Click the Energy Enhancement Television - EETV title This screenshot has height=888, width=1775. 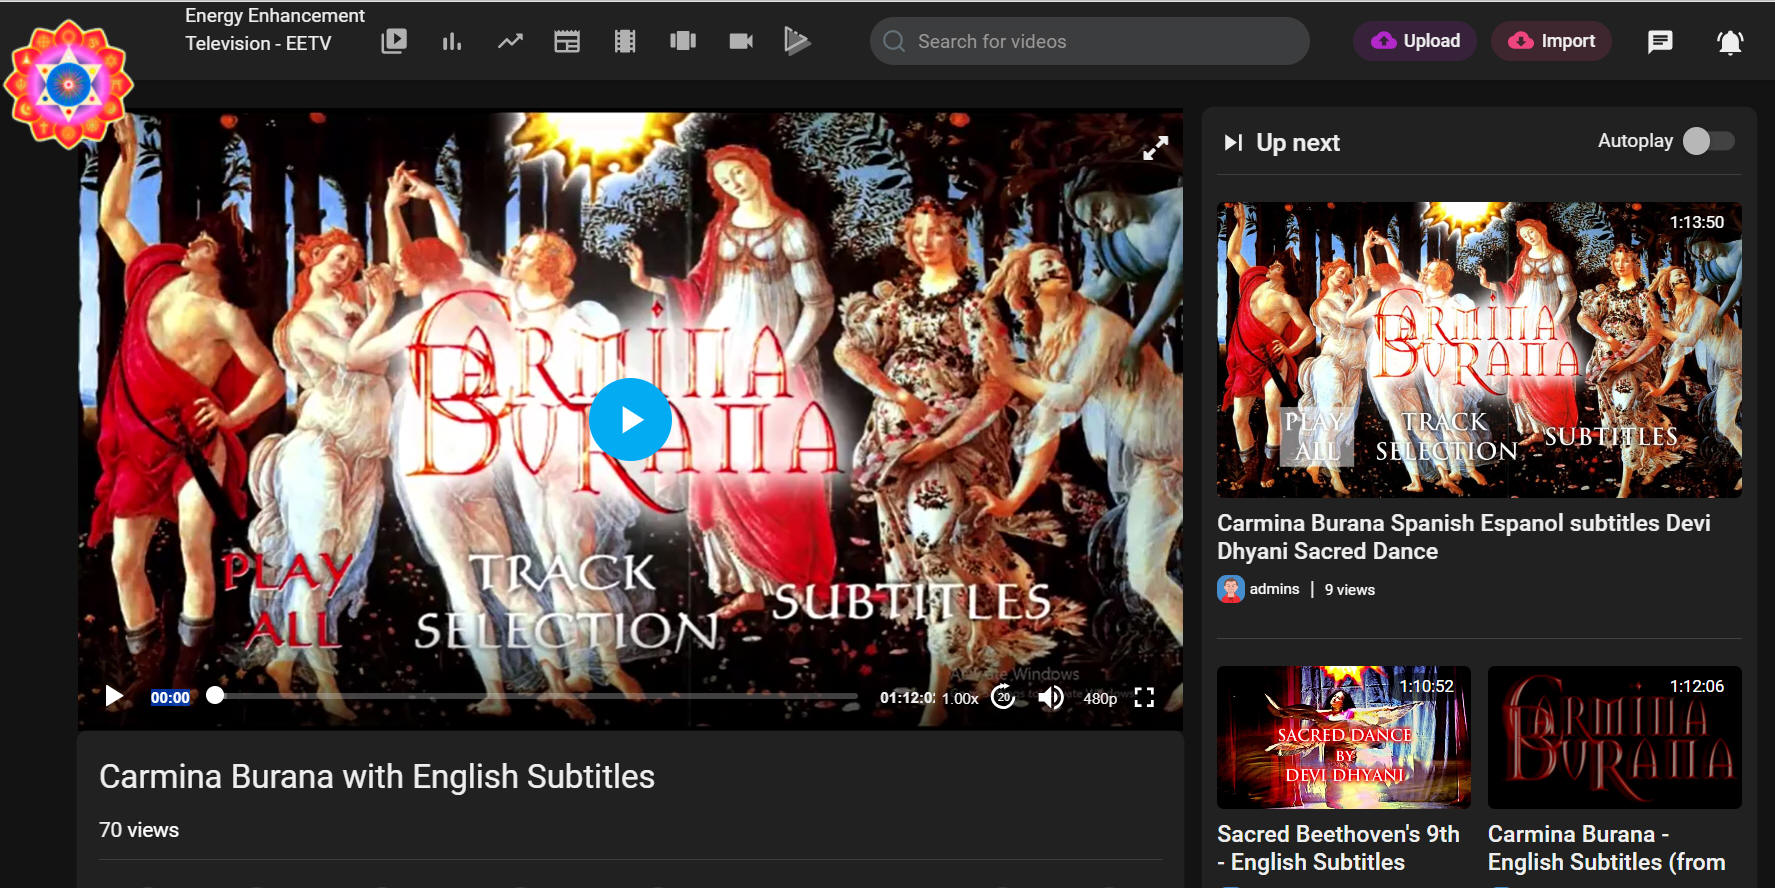coord(274,29)
